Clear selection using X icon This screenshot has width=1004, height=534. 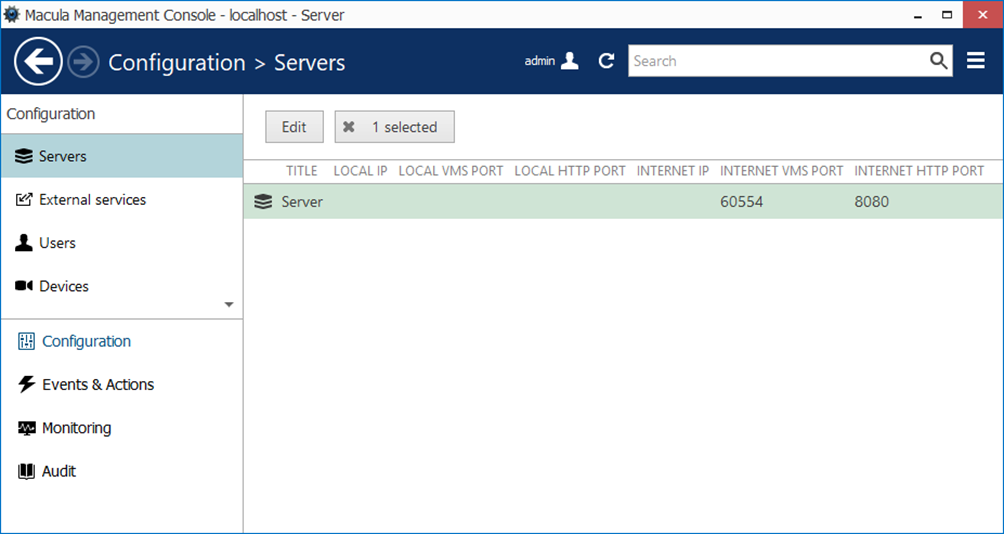(349, 127)
